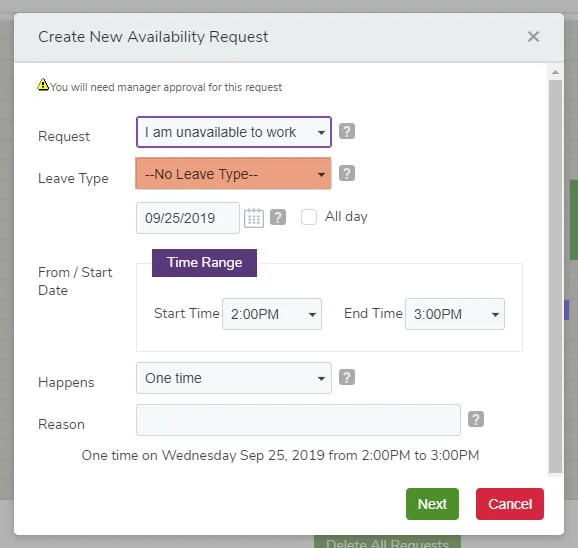Open the End Time 3:00PM dropdown

[455, 314]
